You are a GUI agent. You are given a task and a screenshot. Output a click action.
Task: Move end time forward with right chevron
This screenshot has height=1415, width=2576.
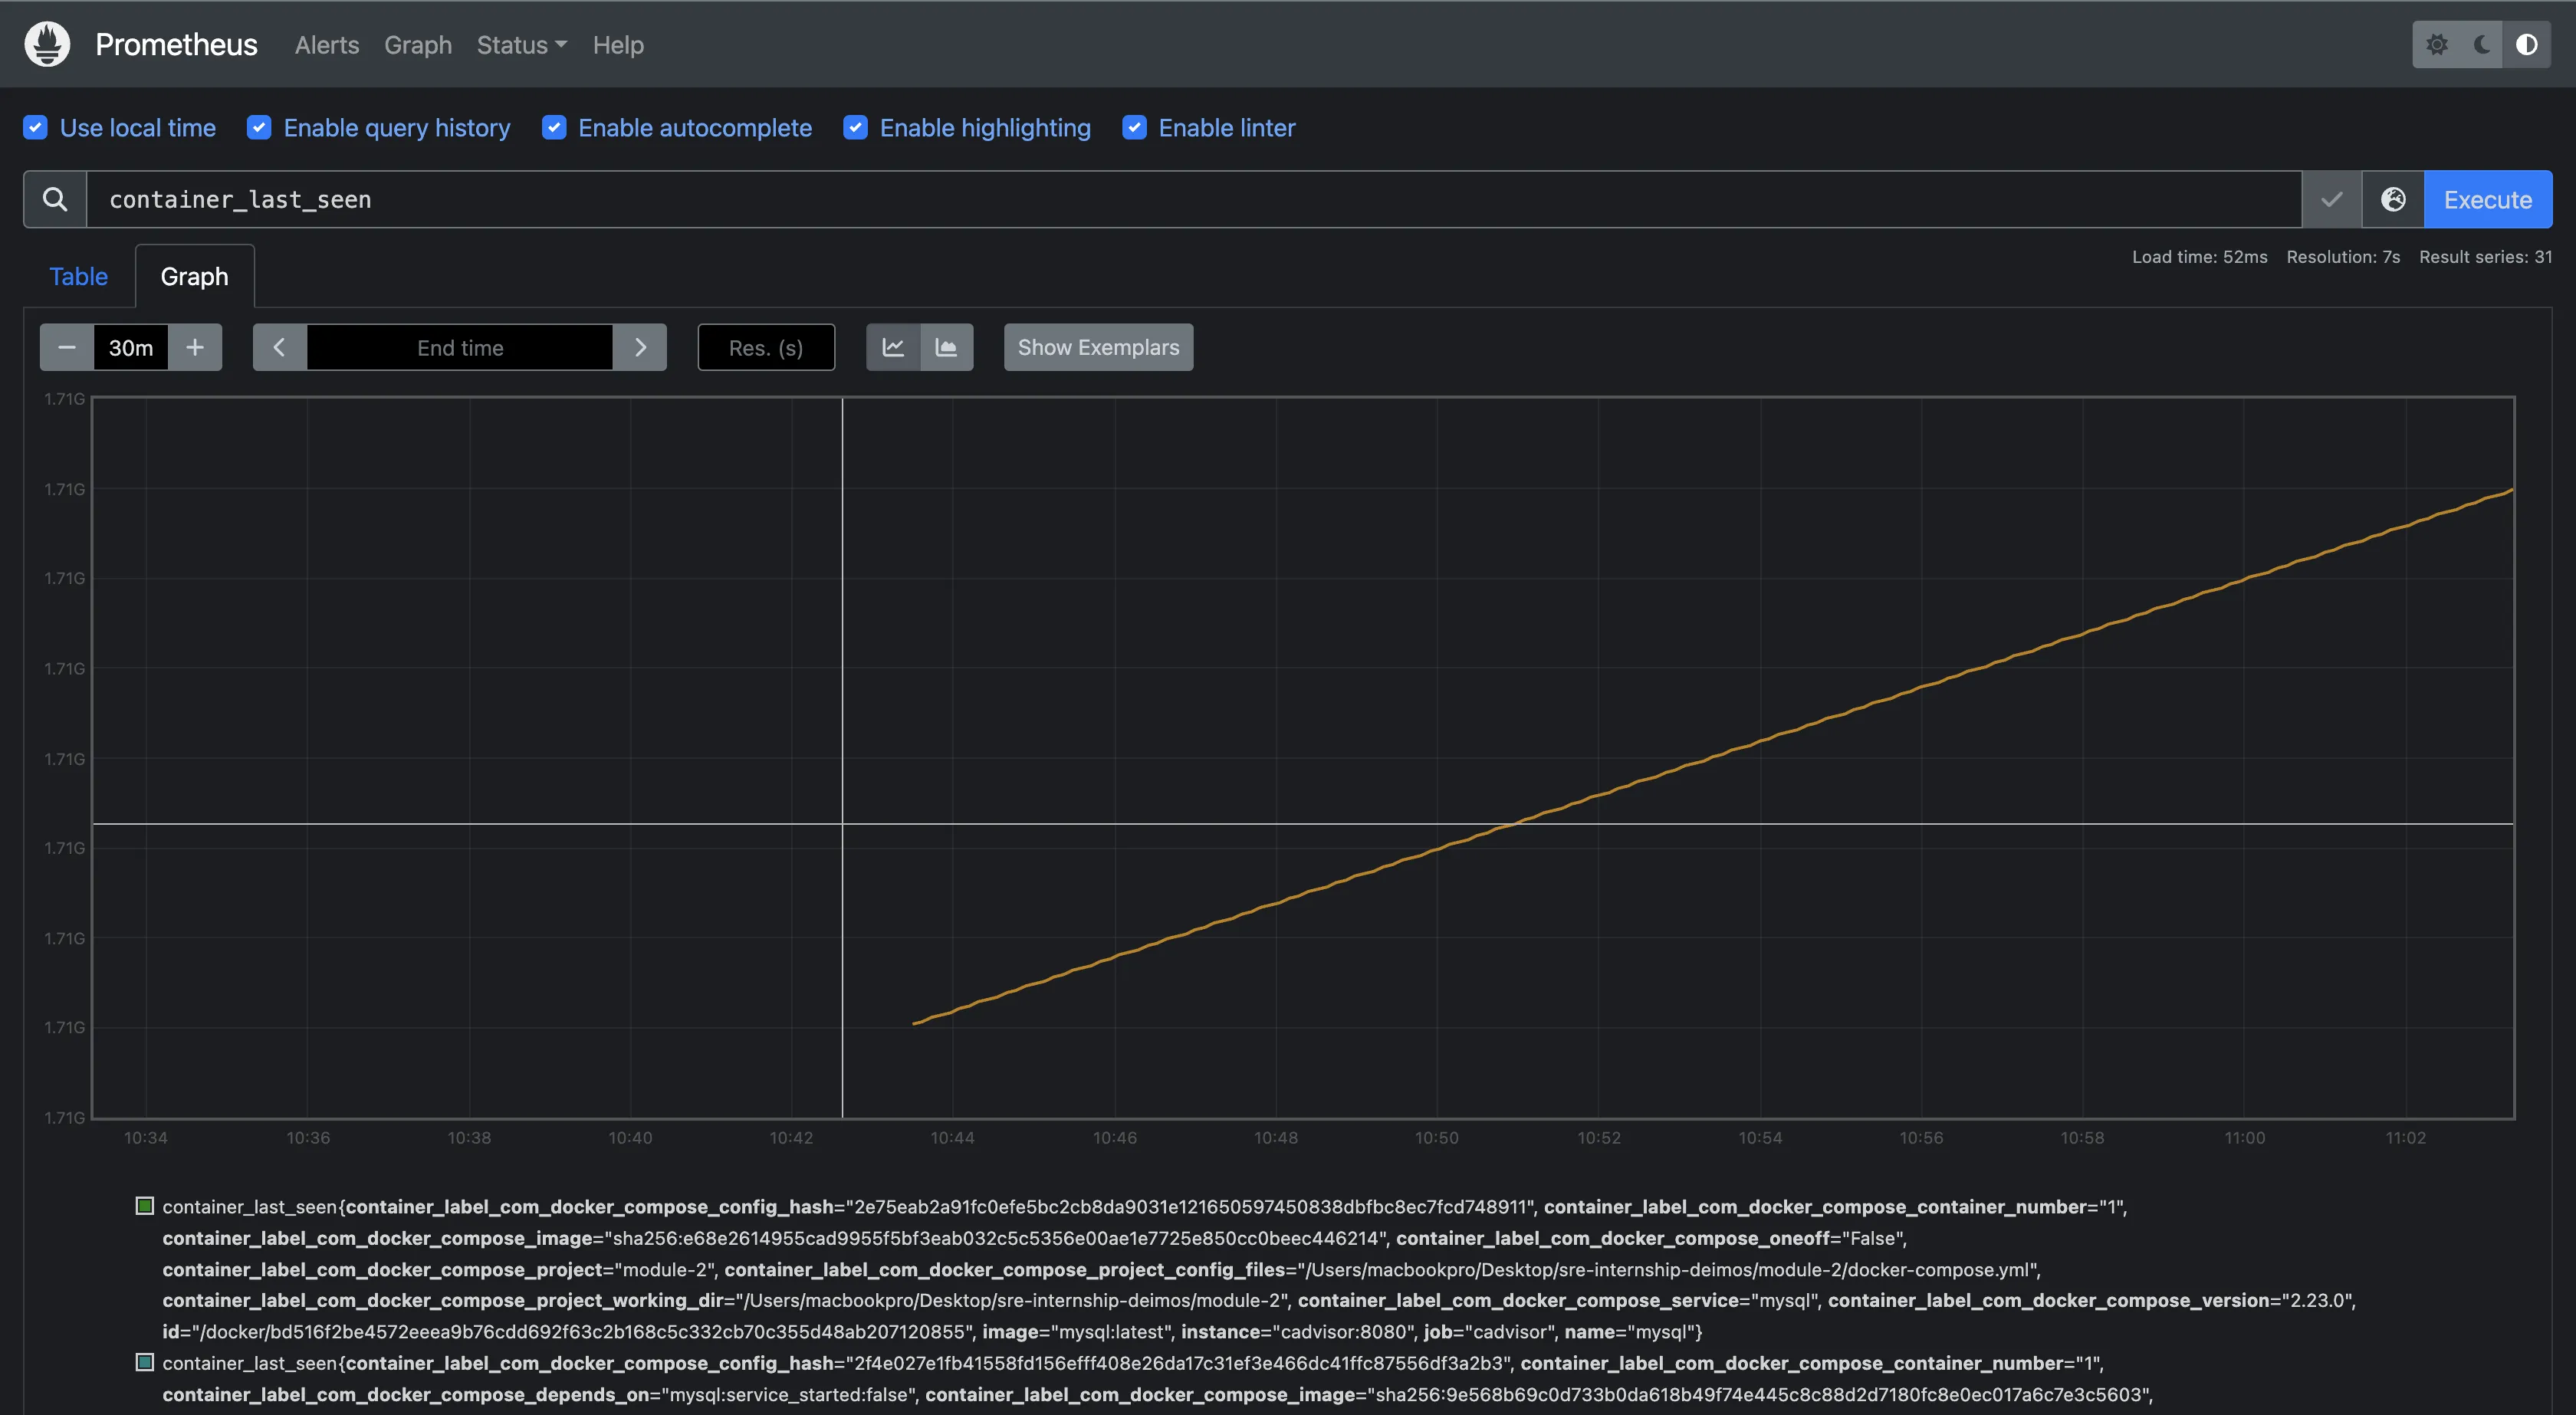640,348
